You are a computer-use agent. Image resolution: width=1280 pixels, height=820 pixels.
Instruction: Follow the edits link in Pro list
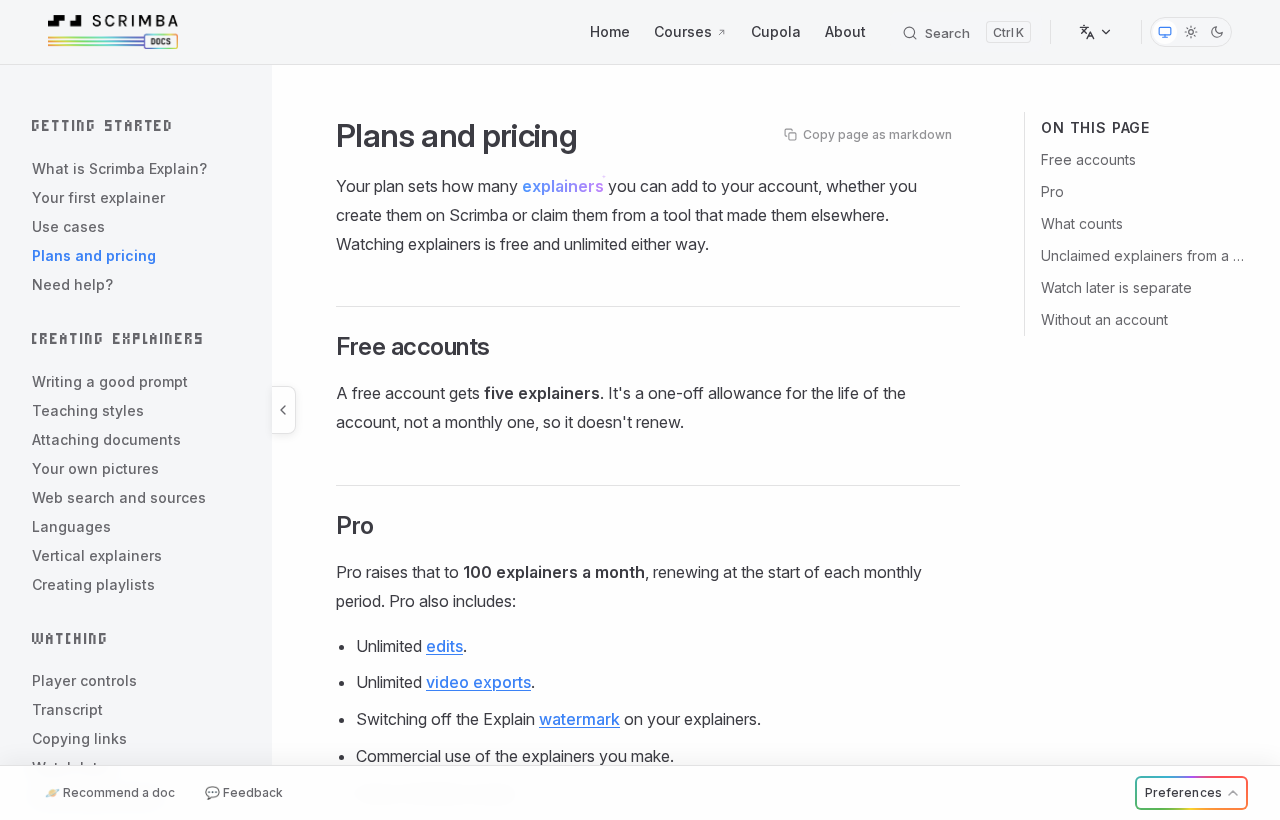(x=444, y=646)
